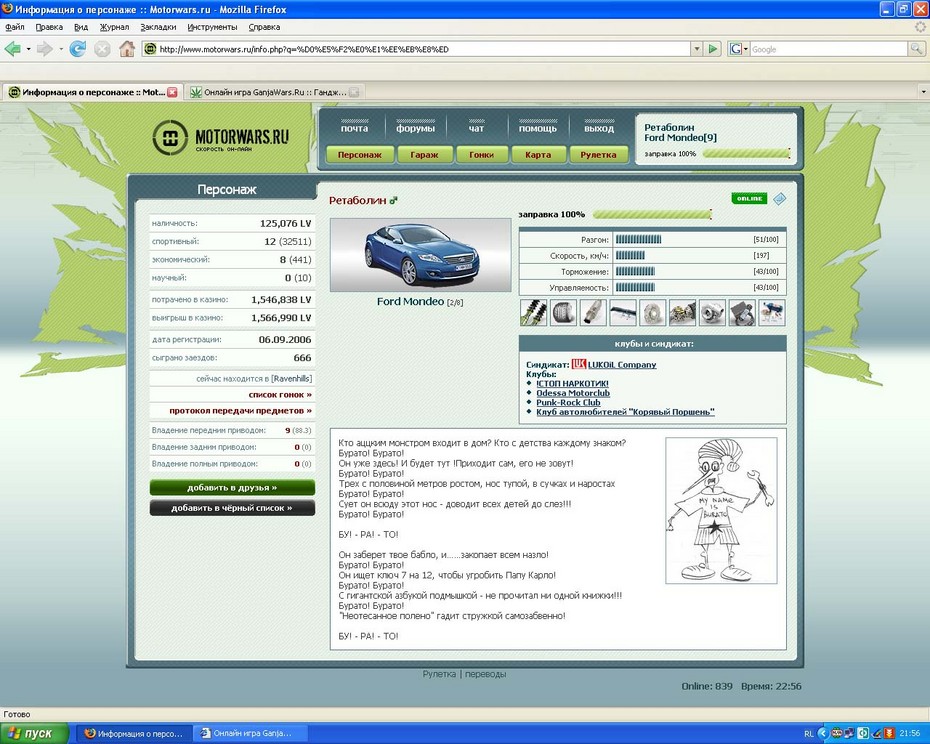This screenshot has height=744, width=930.
Task: Click the blue diamond icon beside ONLINE
Action: pyautogui.click(x=779, y=199)
